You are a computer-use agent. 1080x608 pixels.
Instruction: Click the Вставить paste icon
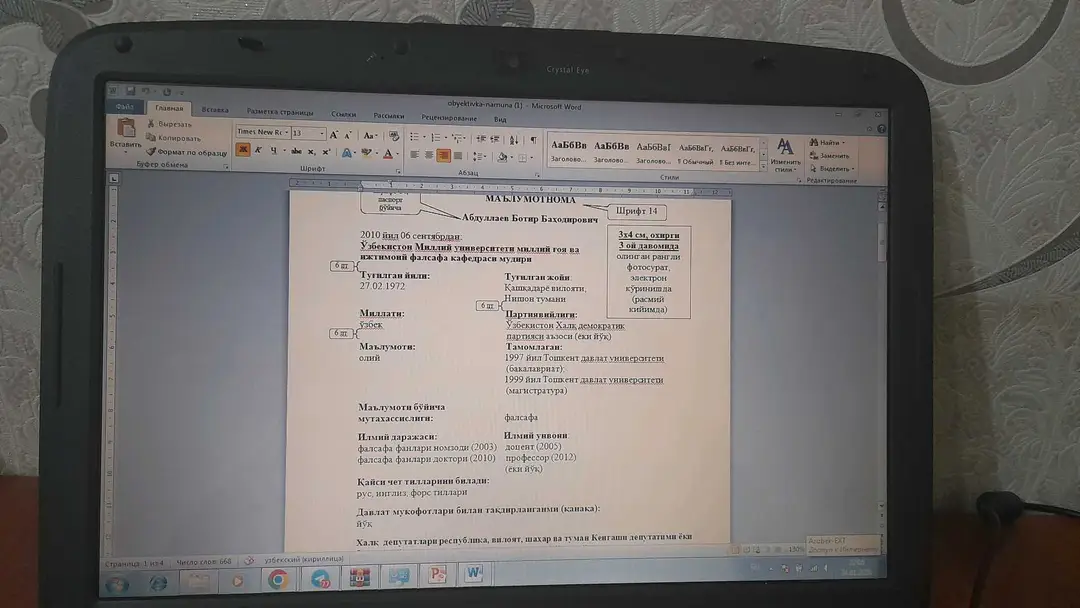click(125, 133)
